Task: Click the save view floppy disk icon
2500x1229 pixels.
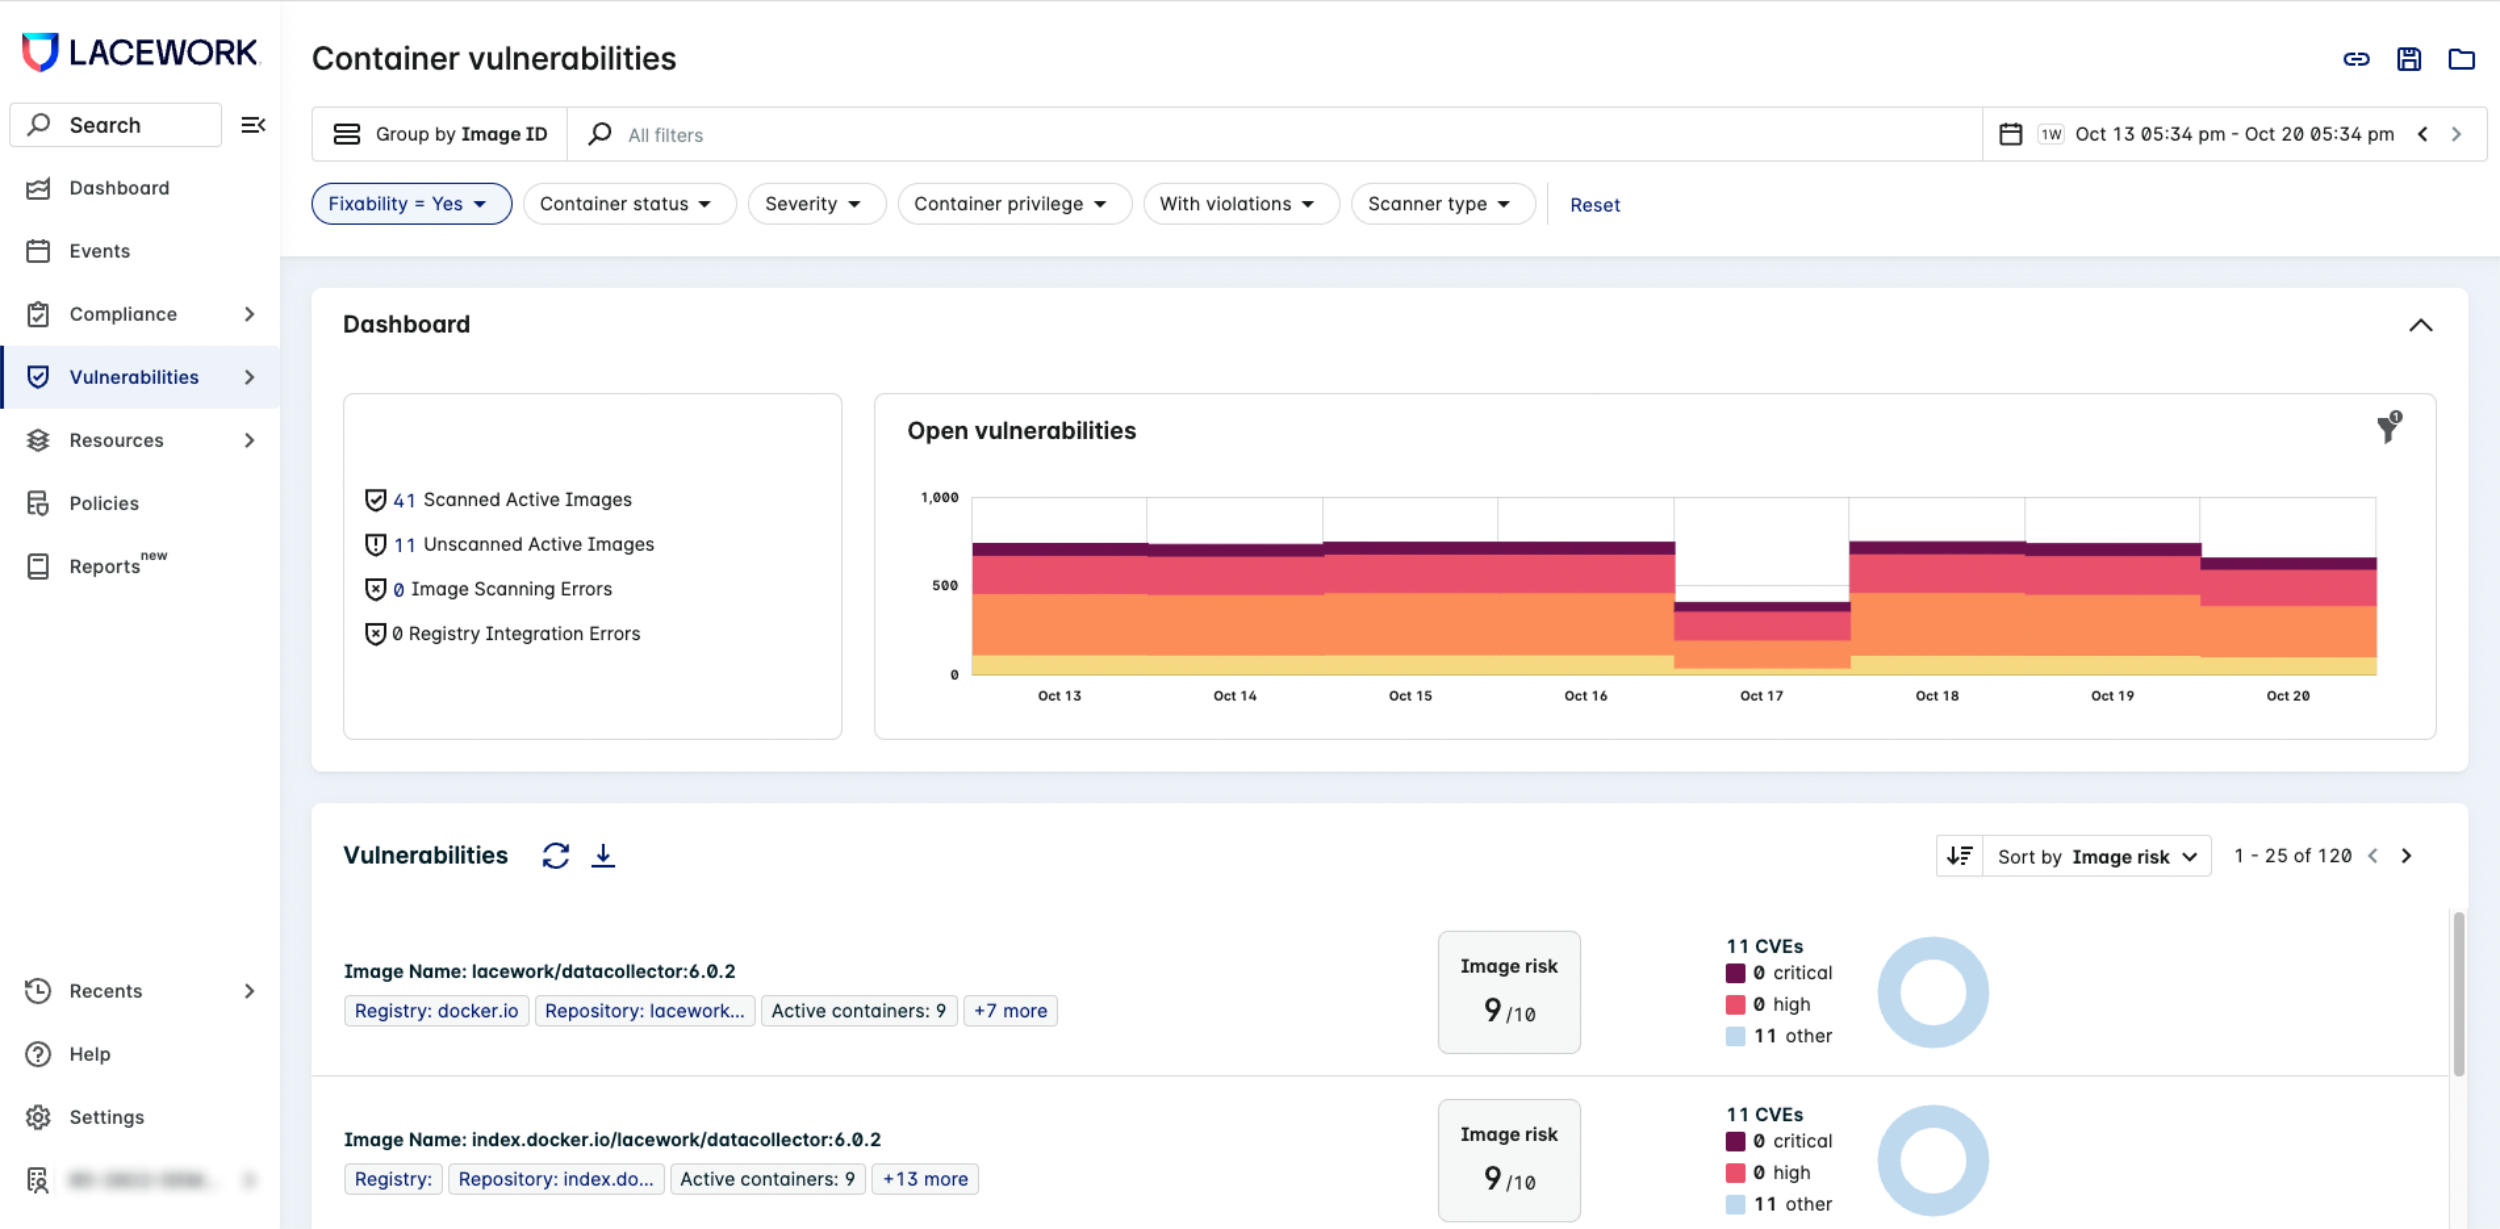Action: coord(2409,59)
